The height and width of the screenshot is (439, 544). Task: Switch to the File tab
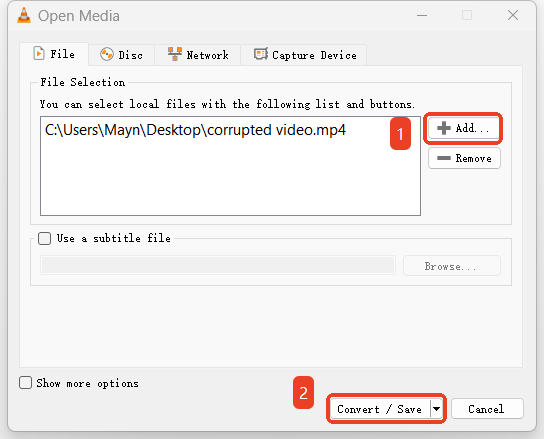click(x=54, y=54)
